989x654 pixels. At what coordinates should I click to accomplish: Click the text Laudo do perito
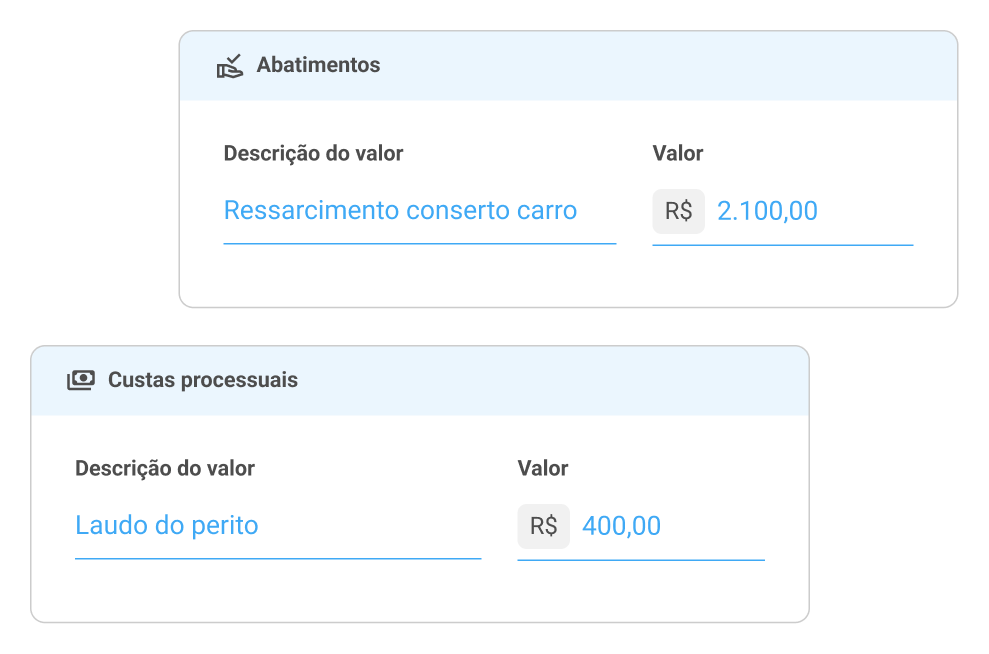pos(167,525)
